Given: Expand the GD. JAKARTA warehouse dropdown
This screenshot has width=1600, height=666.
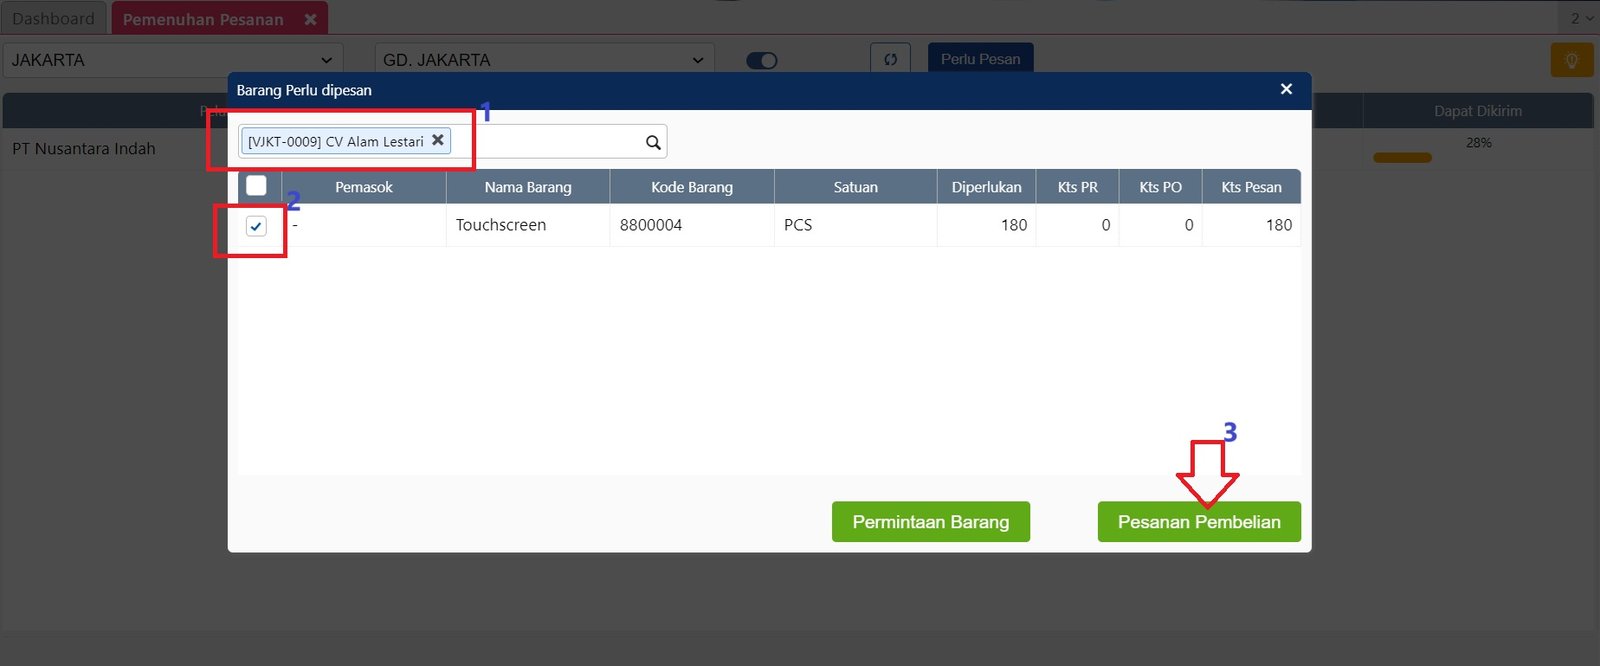Looking at the screenshot, I should [544, 60].
